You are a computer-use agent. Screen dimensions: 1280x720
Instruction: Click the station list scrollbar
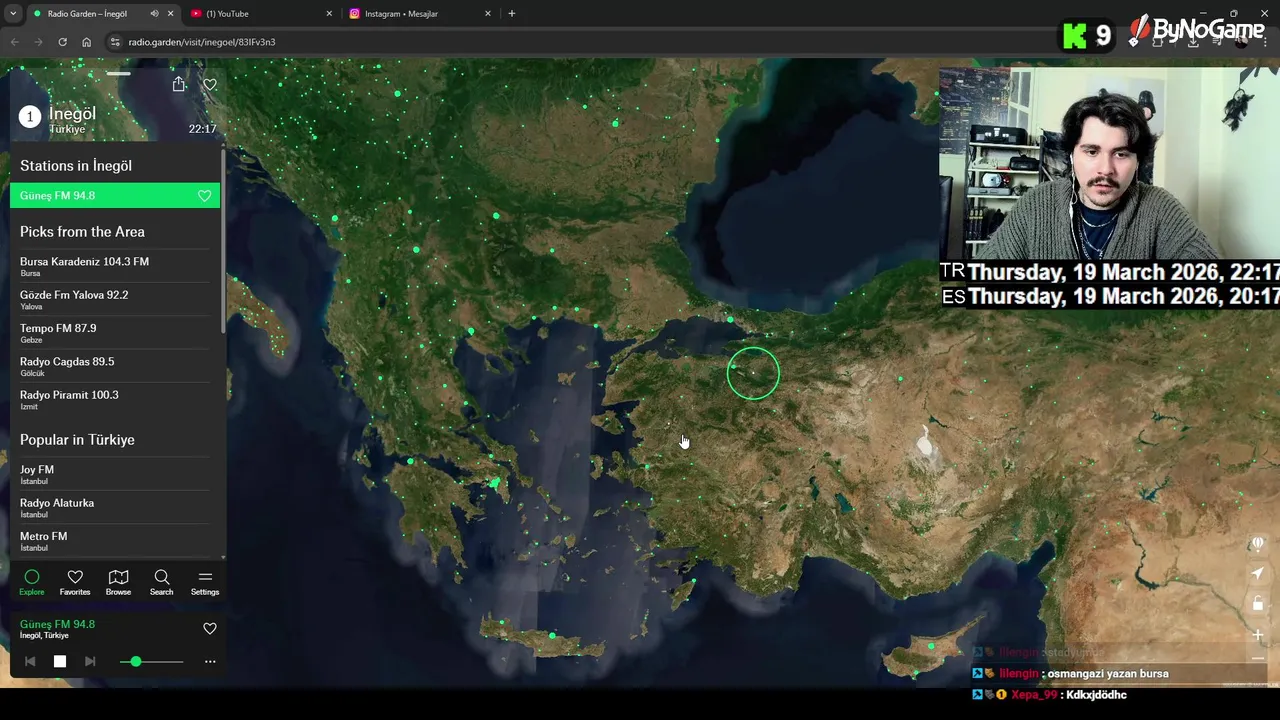tap(223, 240)
